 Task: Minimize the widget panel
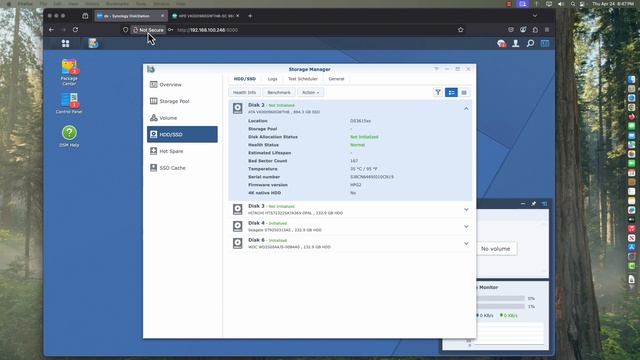pos(523,203)
